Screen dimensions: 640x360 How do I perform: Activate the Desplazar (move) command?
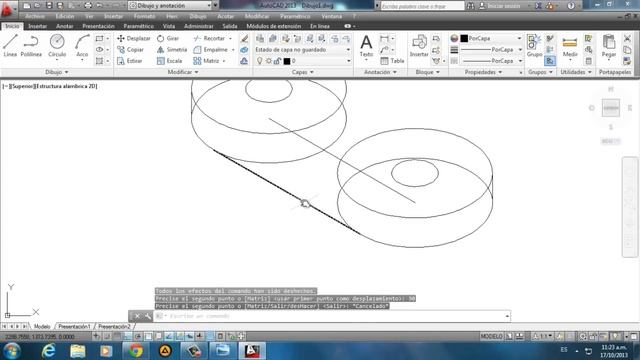point(133,38)
